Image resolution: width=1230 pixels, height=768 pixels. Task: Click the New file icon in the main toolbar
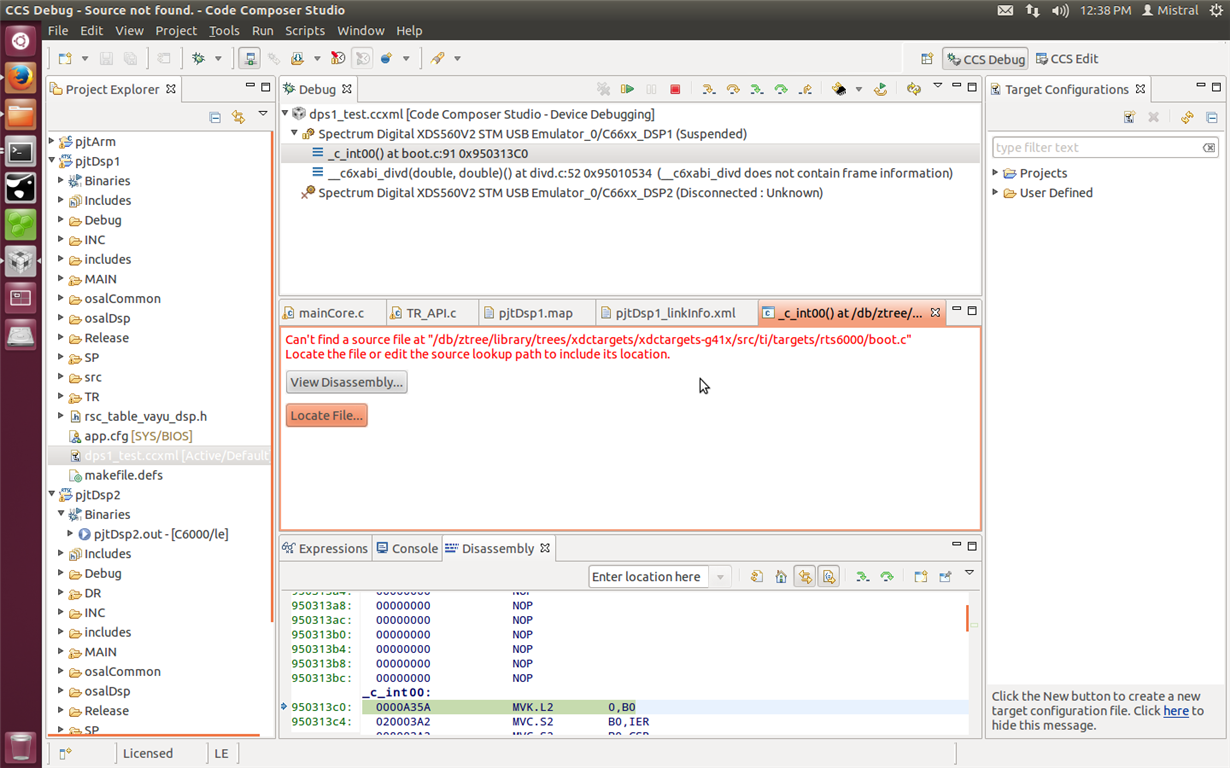65,59
